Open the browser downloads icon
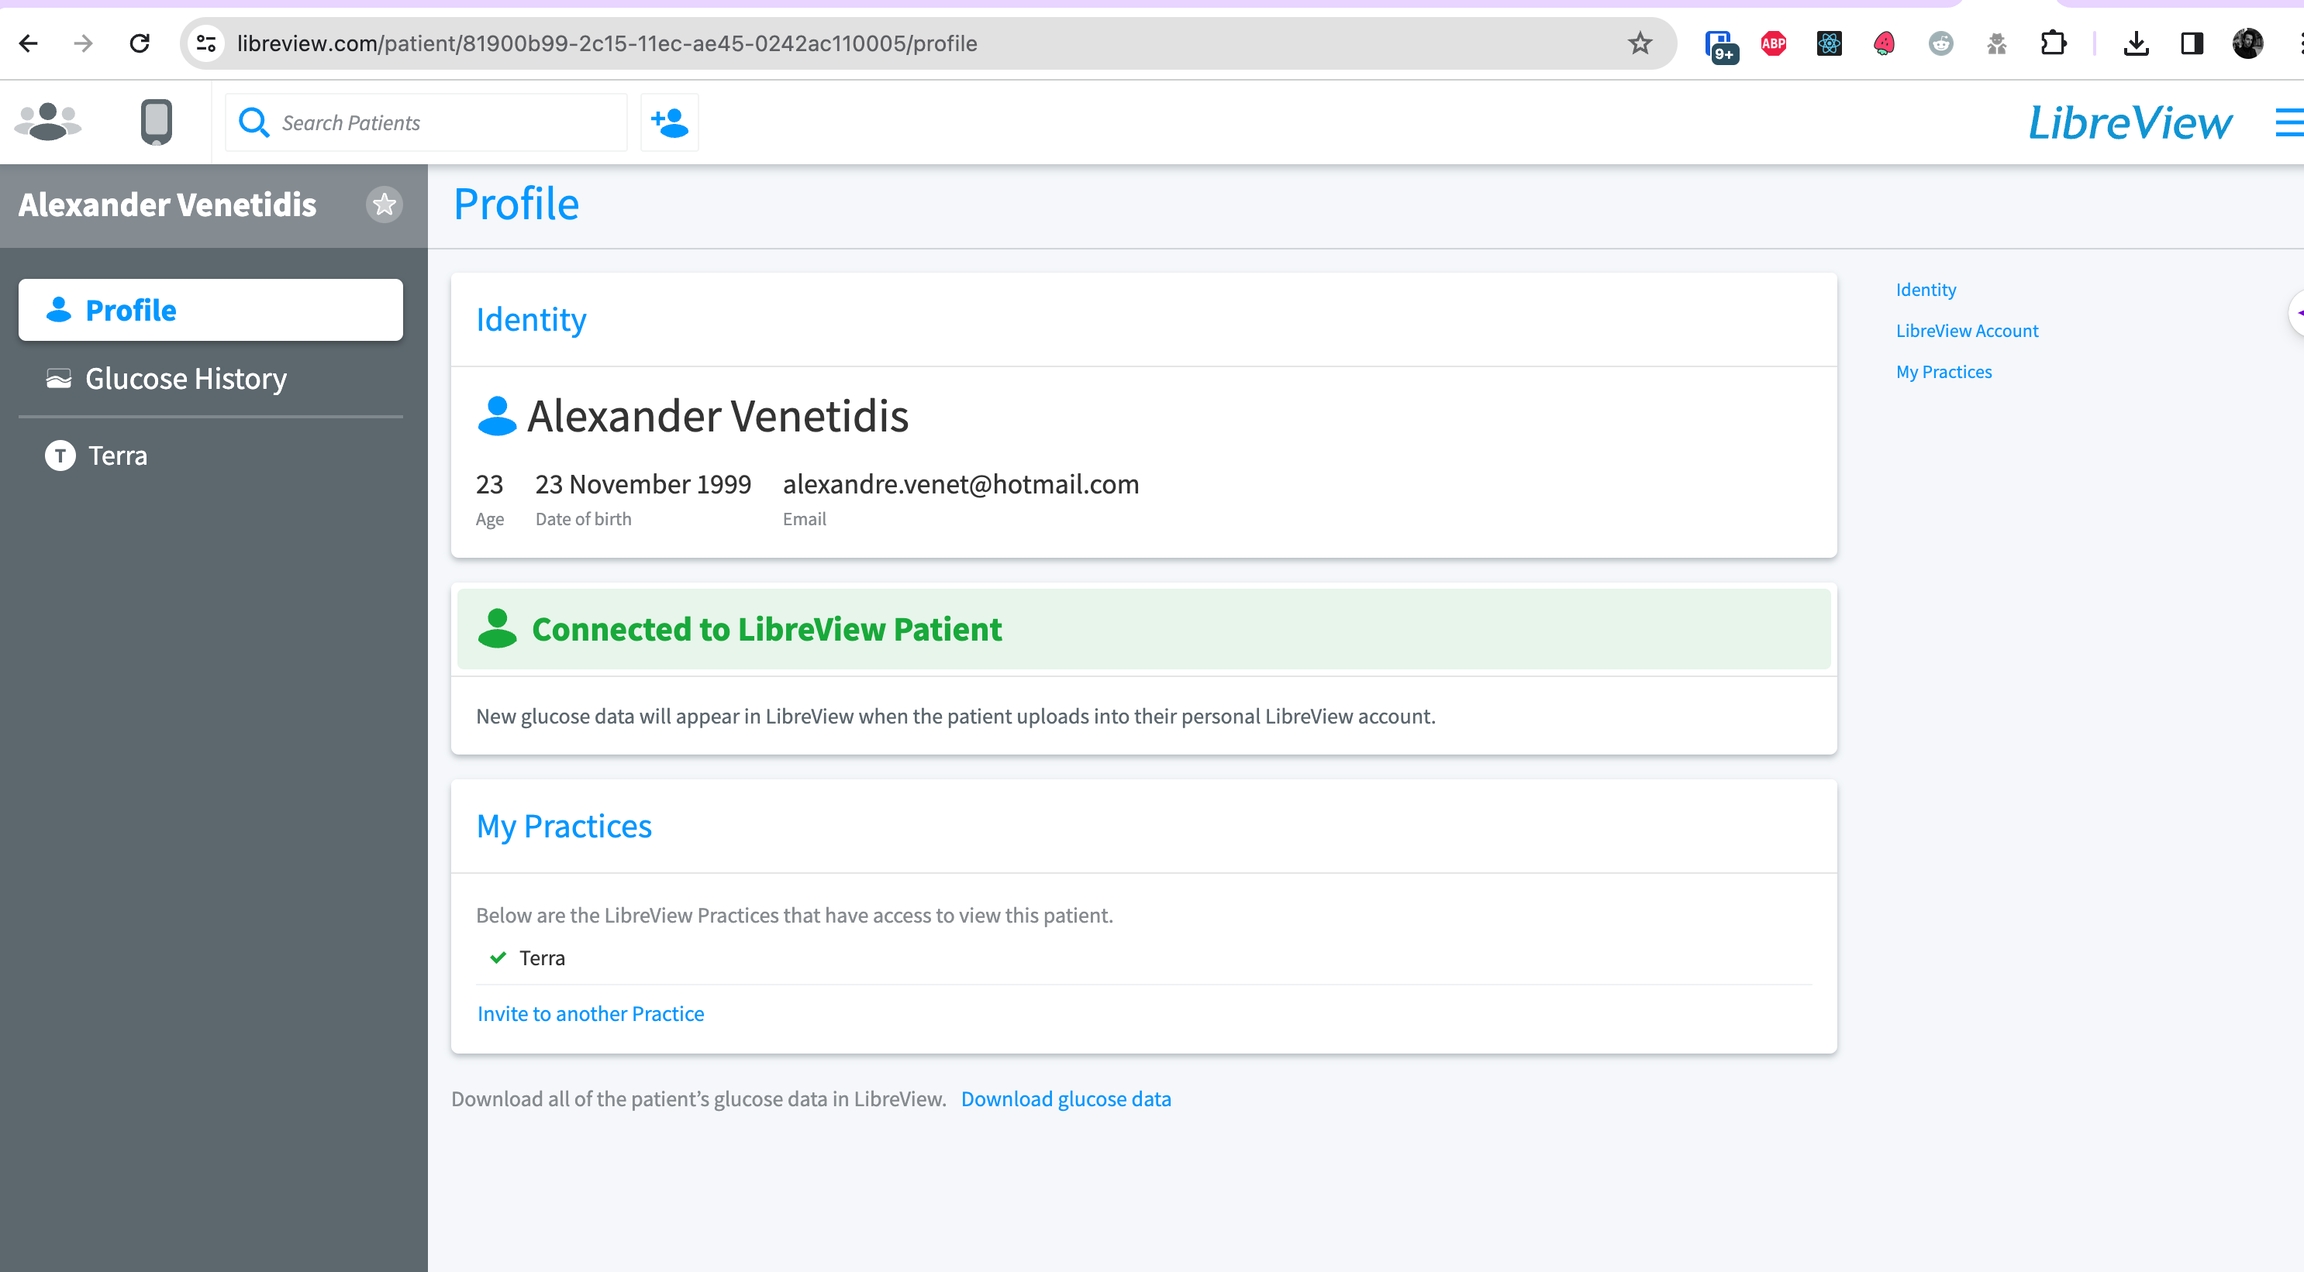The image size is (2304, 1272). tap(2135, 43)
